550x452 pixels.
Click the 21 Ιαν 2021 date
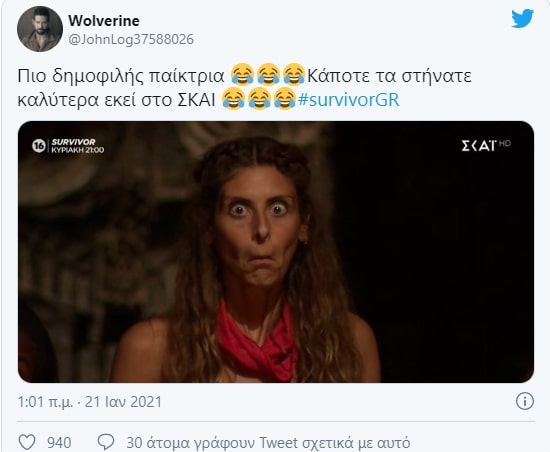coord(123,402)
